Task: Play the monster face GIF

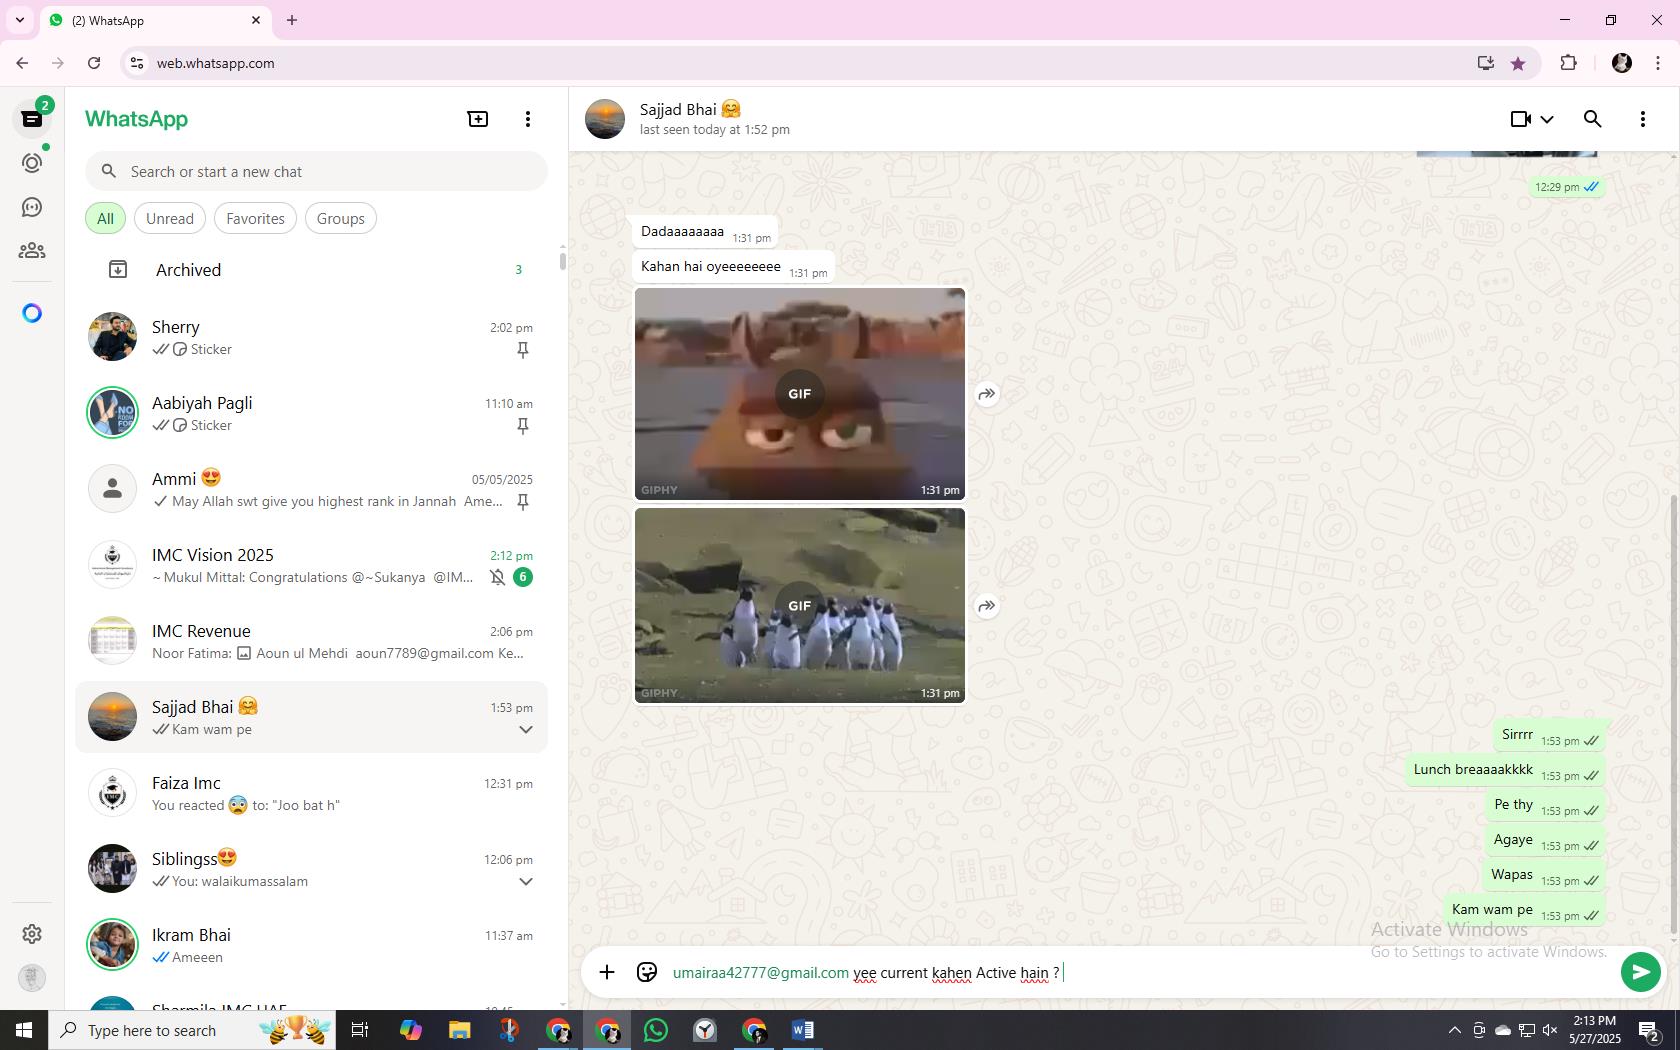Action: pos(799,394)
